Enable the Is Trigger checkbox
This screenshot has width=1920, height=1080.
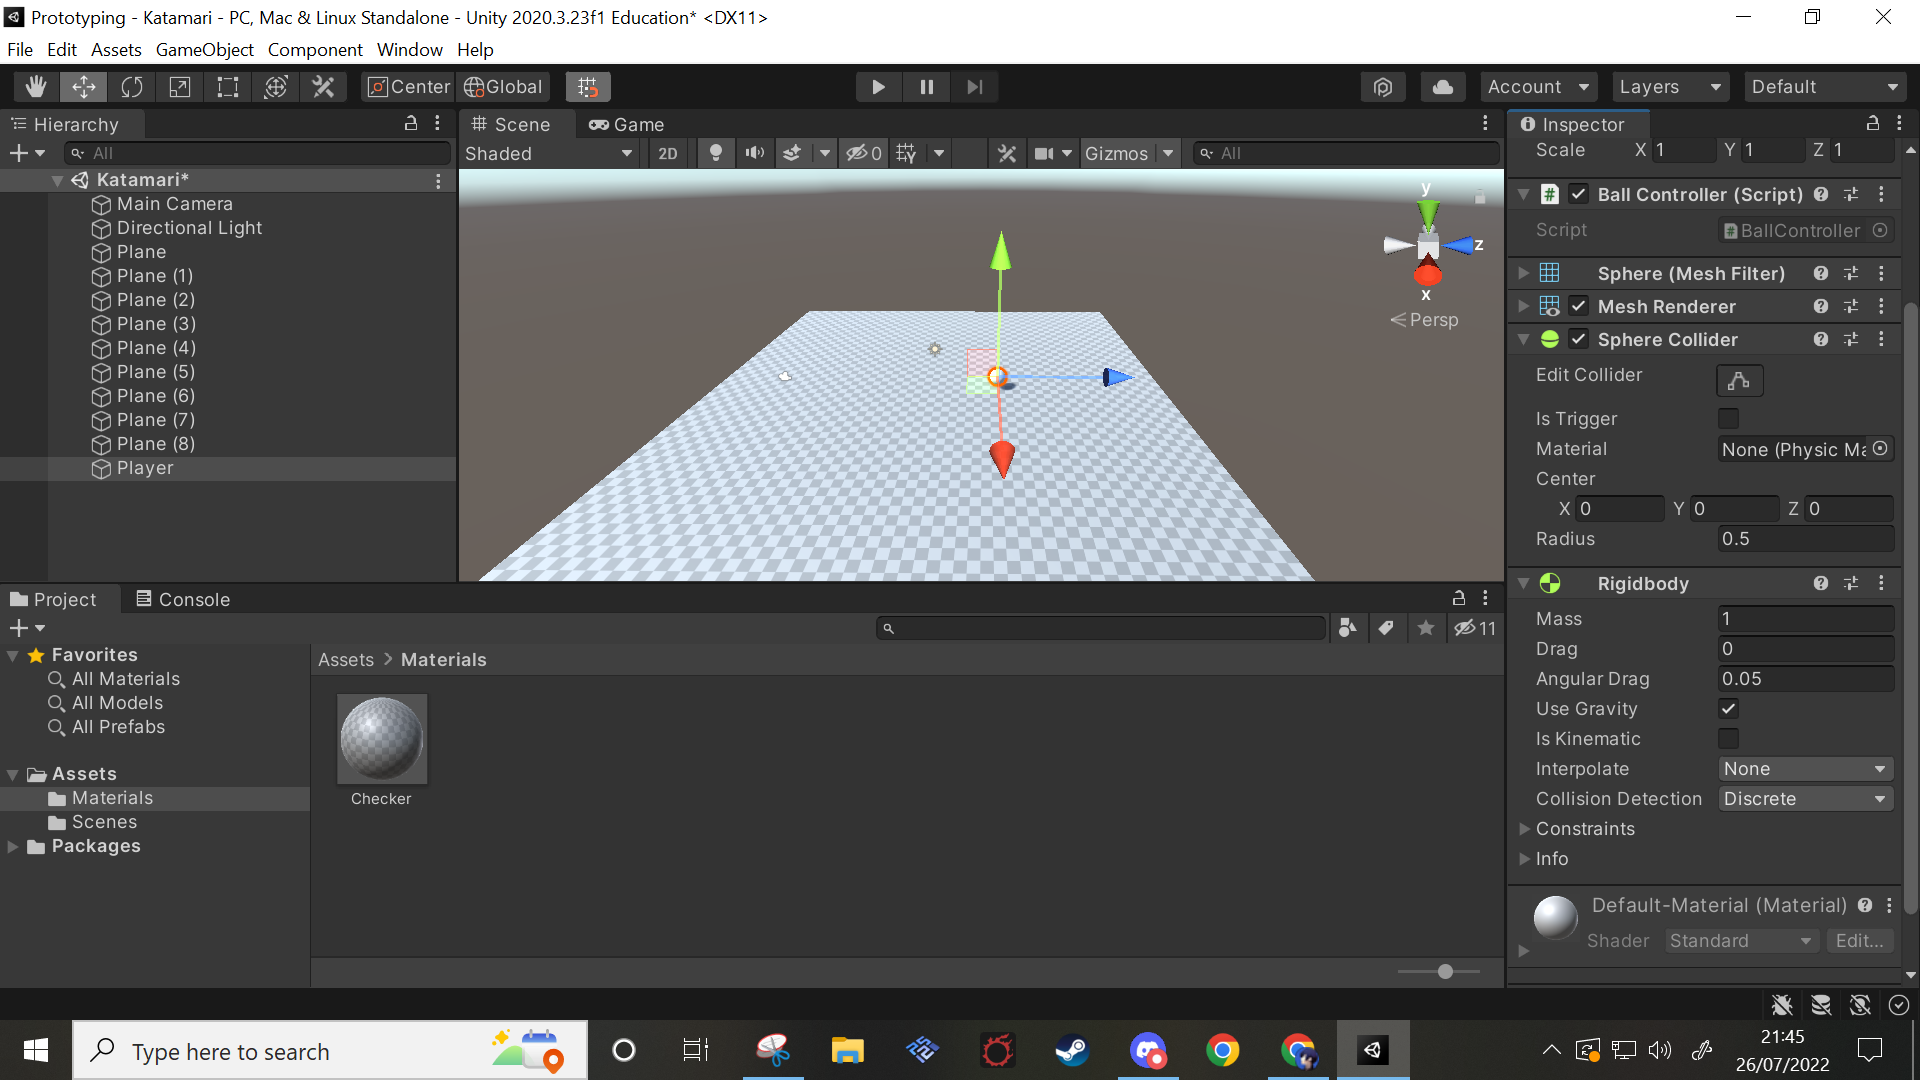click(x=1728, y=418)
